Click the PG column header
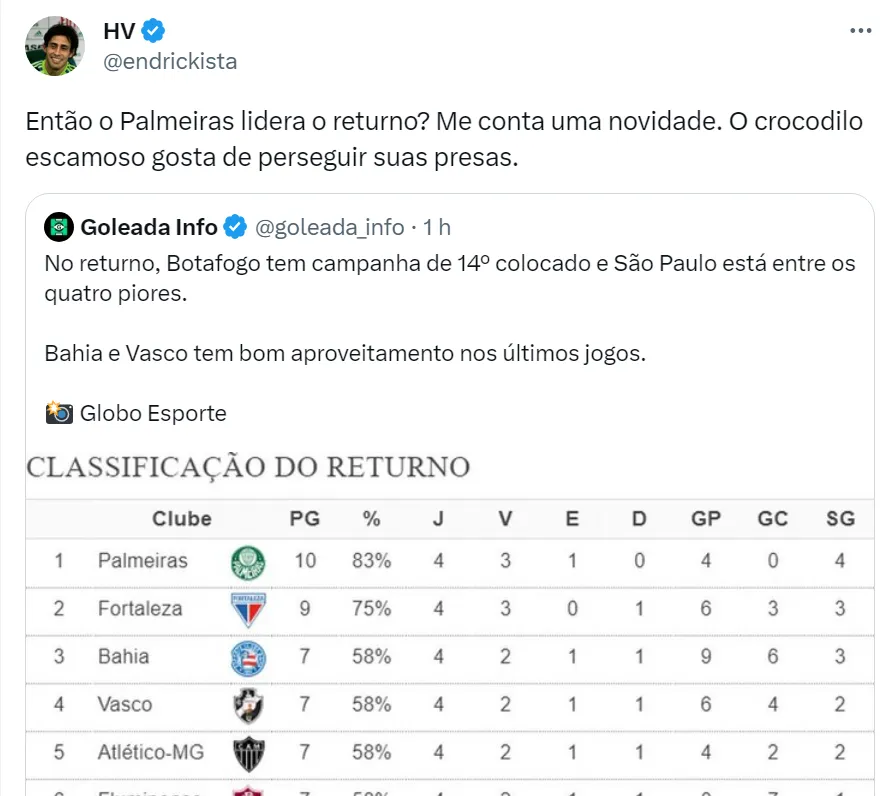This screenshot has width=889, height=796. (x=304, y=518)
